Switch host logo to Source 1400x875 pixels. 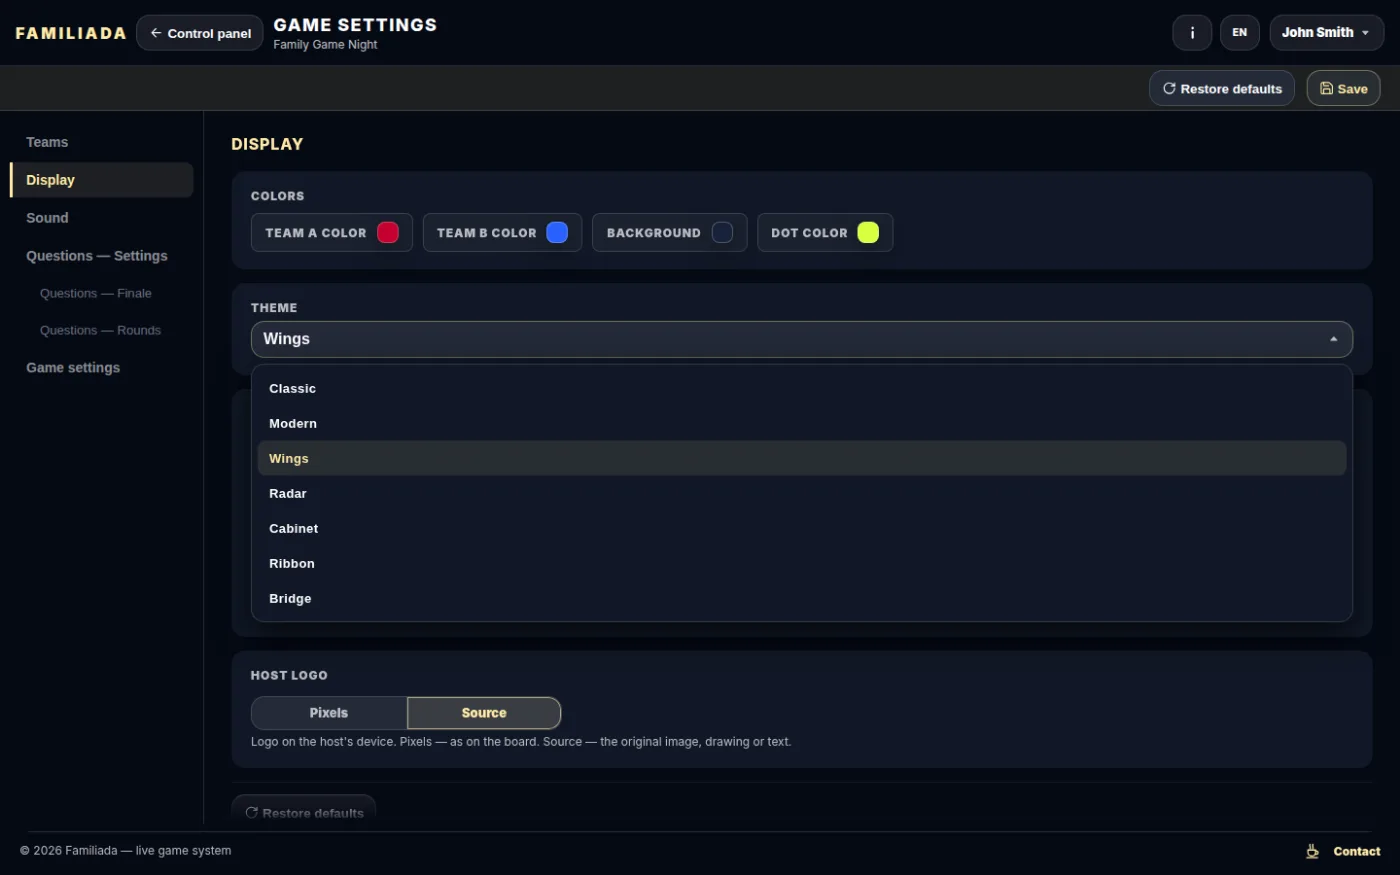click(x=484, y=713)
